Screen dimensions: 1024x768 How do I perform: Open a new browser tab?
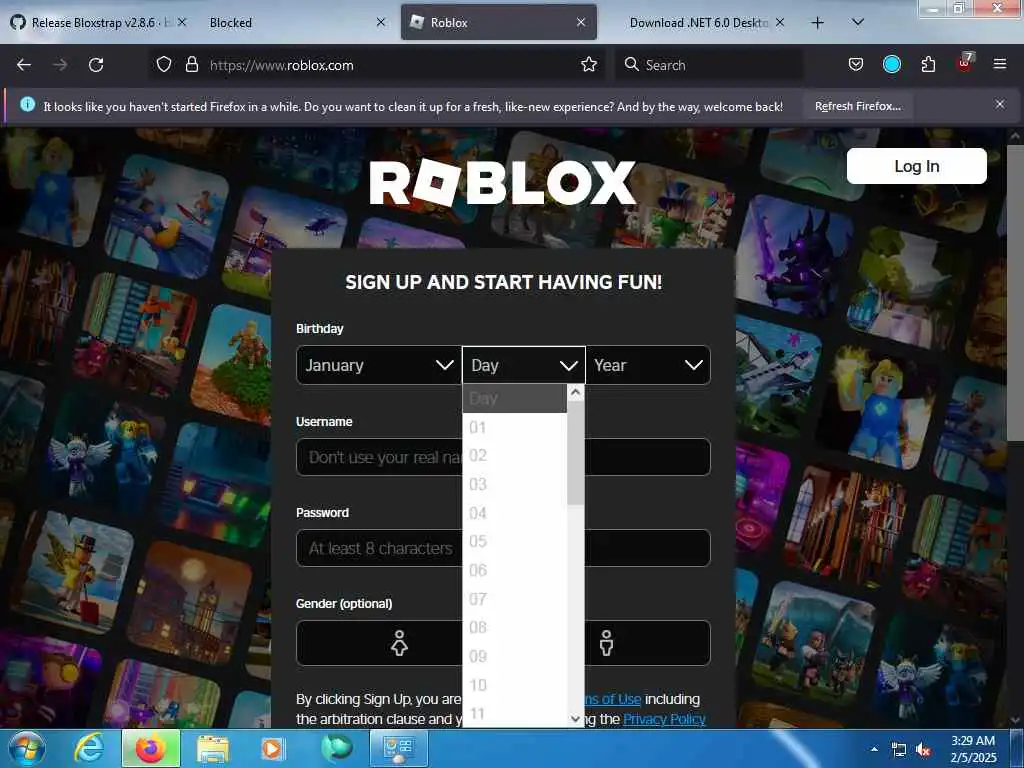[817, 23]
